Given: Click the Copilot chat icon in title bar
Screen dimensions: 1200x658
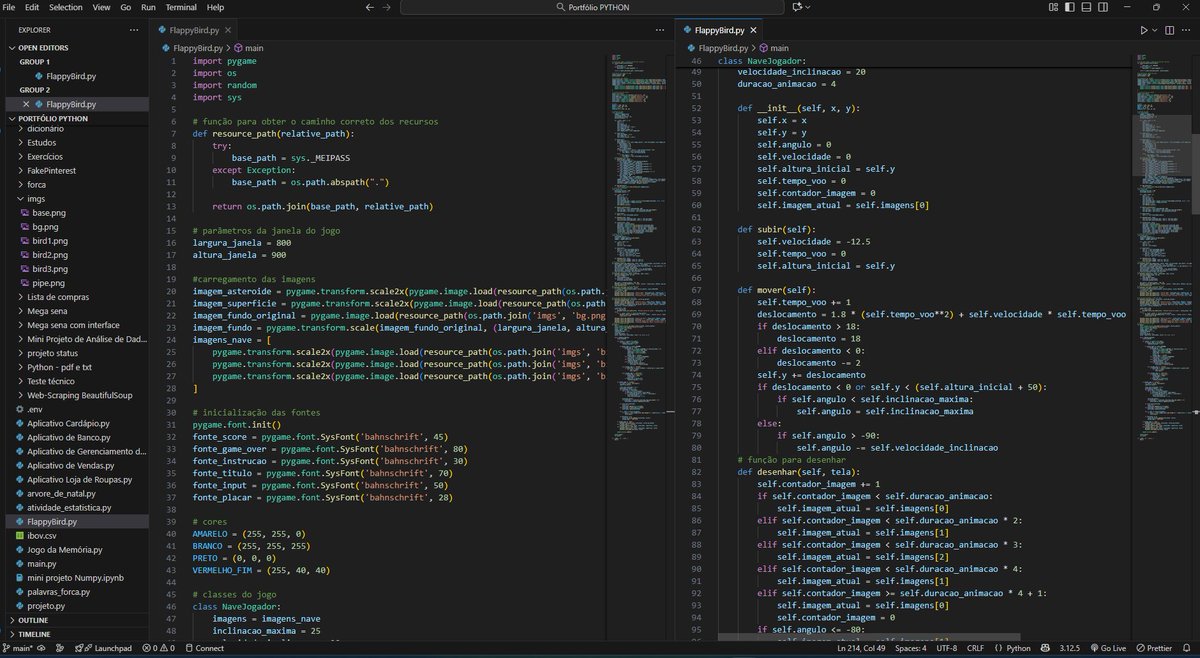Looking at the screenshot, I should (795, 7).
